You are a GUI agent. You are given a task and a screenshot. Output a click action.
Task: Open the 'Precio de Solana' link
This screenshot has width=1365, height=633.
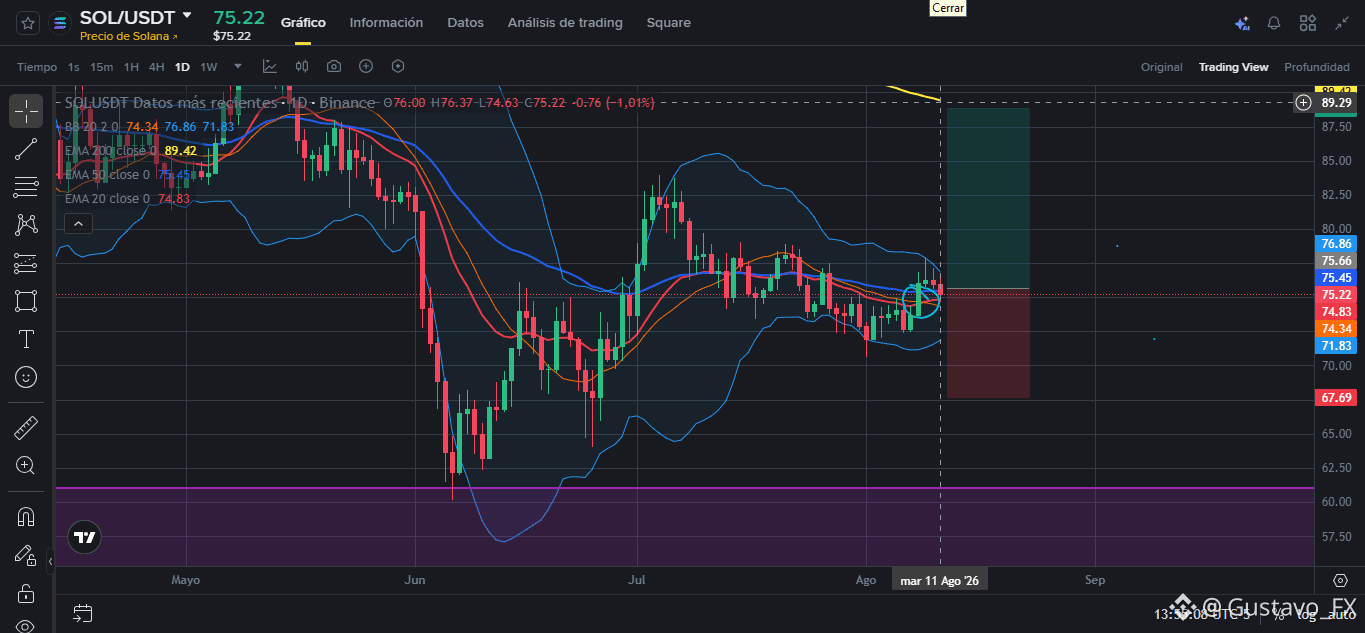coord(129,36)
